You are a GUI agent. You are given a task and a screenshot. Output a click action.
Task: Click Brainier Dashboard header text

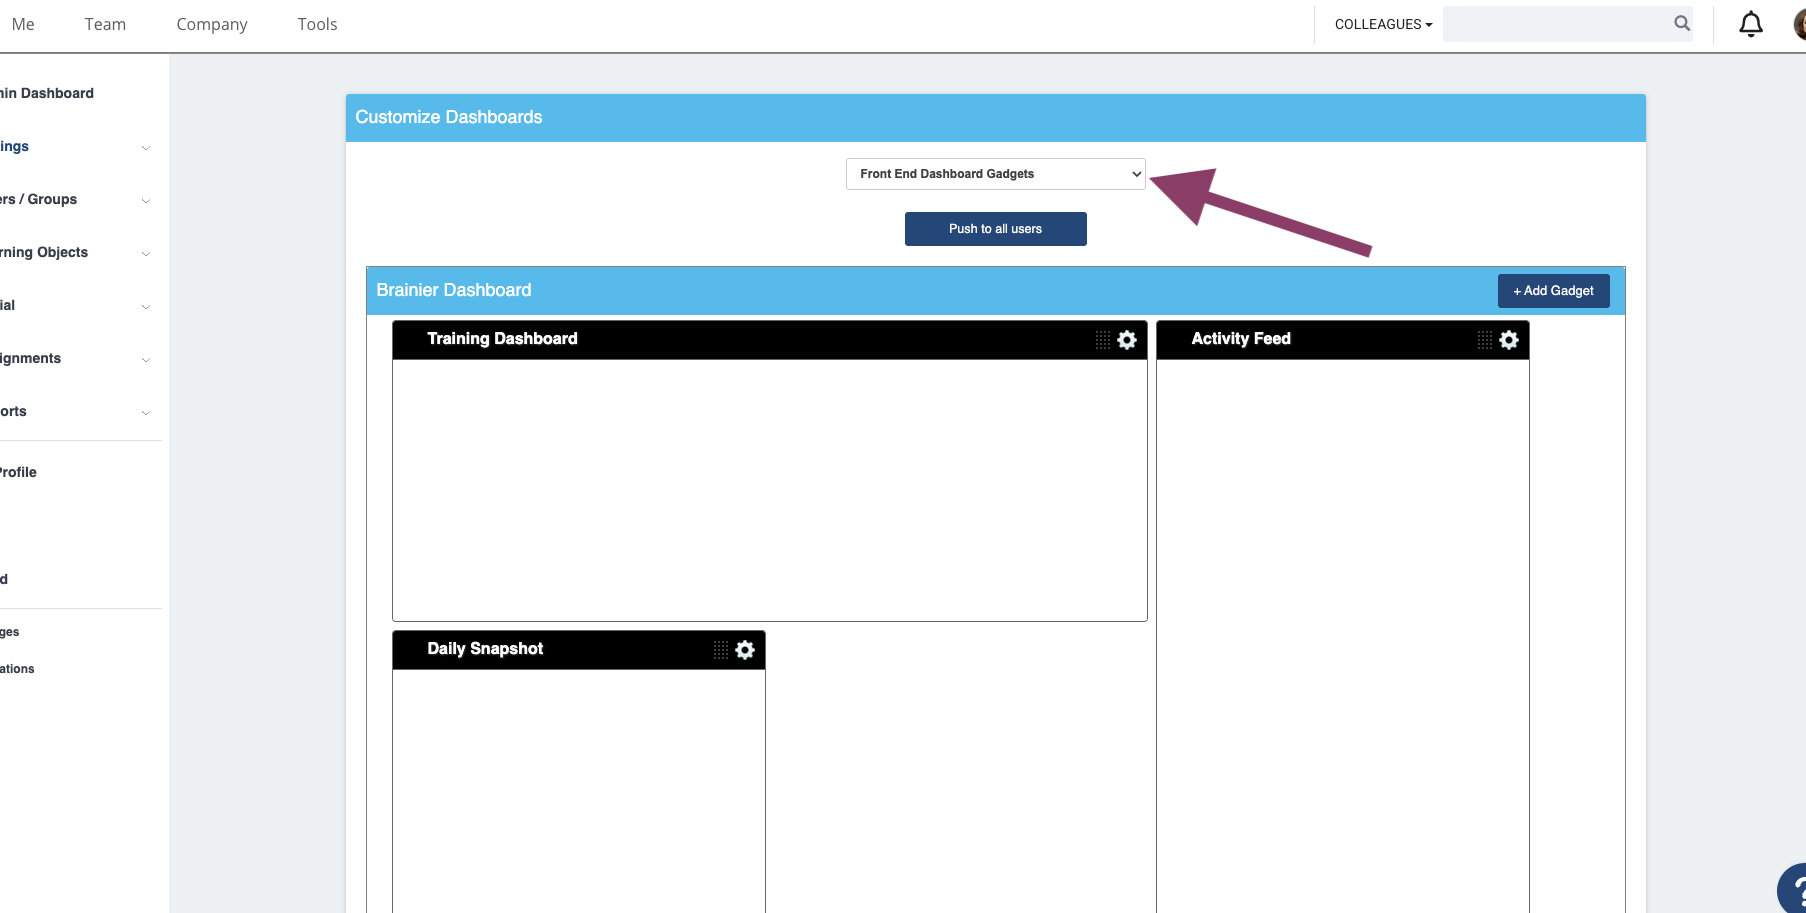point(454,290)
